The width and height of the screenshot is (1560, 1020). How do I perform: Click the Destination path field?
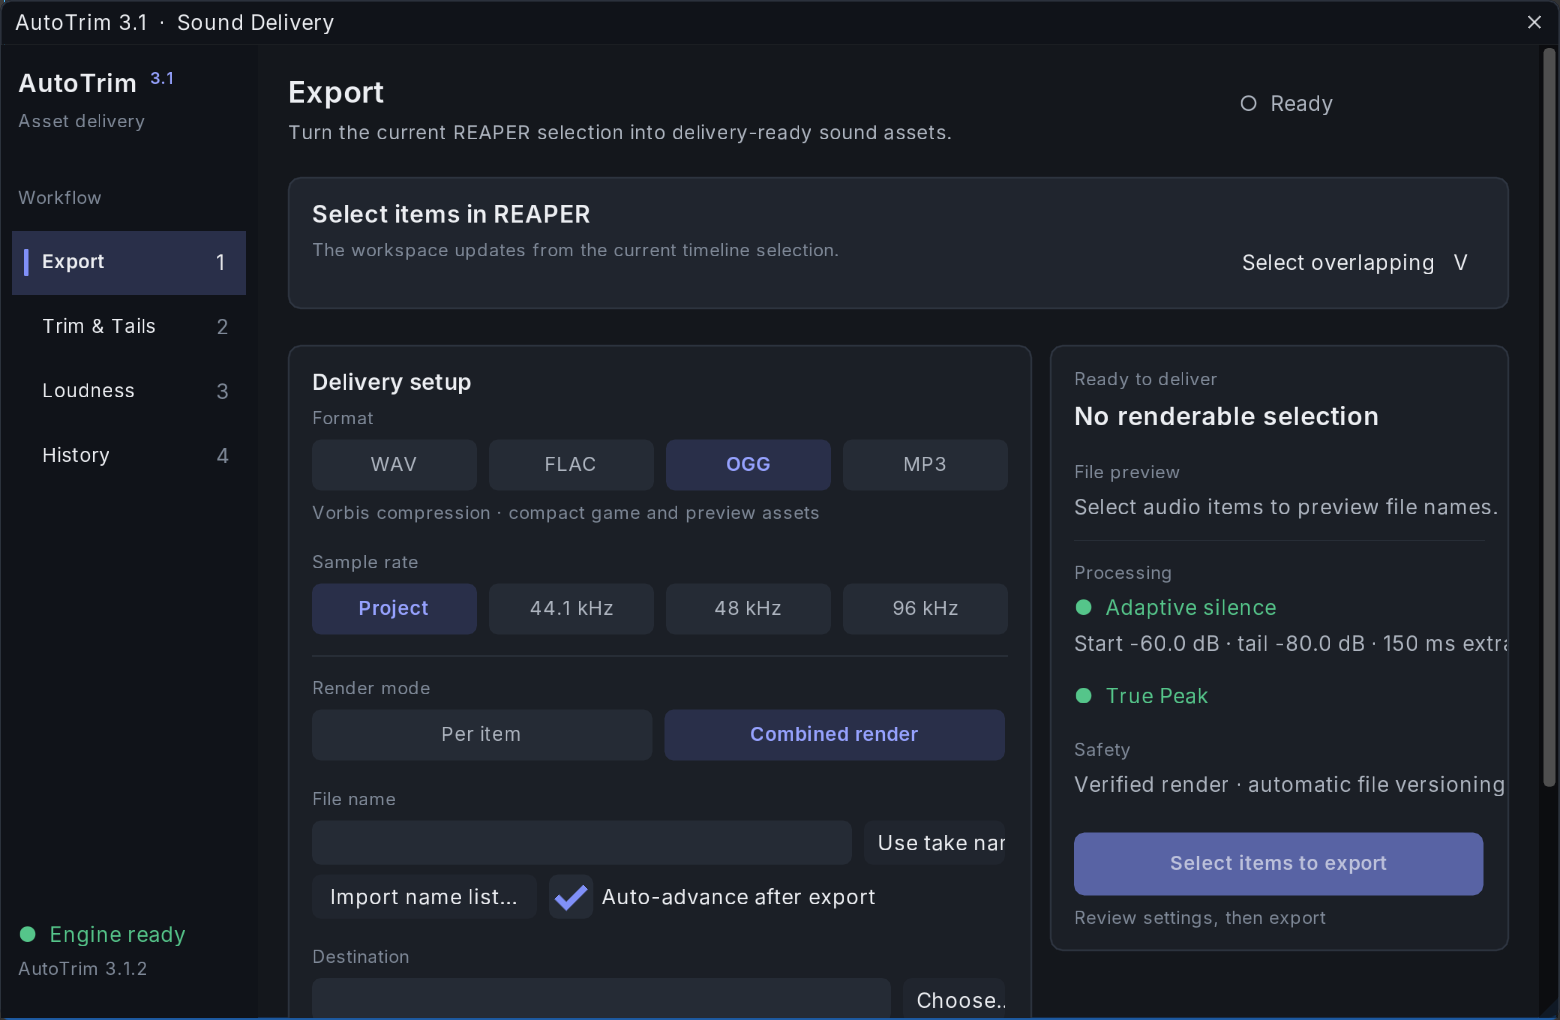[x=601, y=999]
